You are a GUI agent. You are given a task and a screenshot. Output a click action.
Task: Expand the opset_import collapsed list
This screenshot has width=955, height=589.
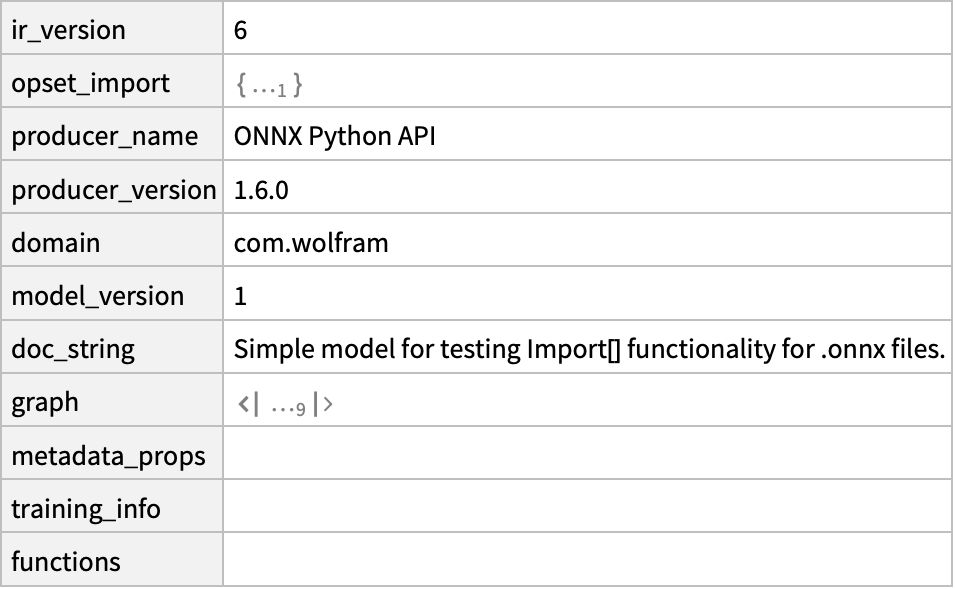tap(269, 85)
